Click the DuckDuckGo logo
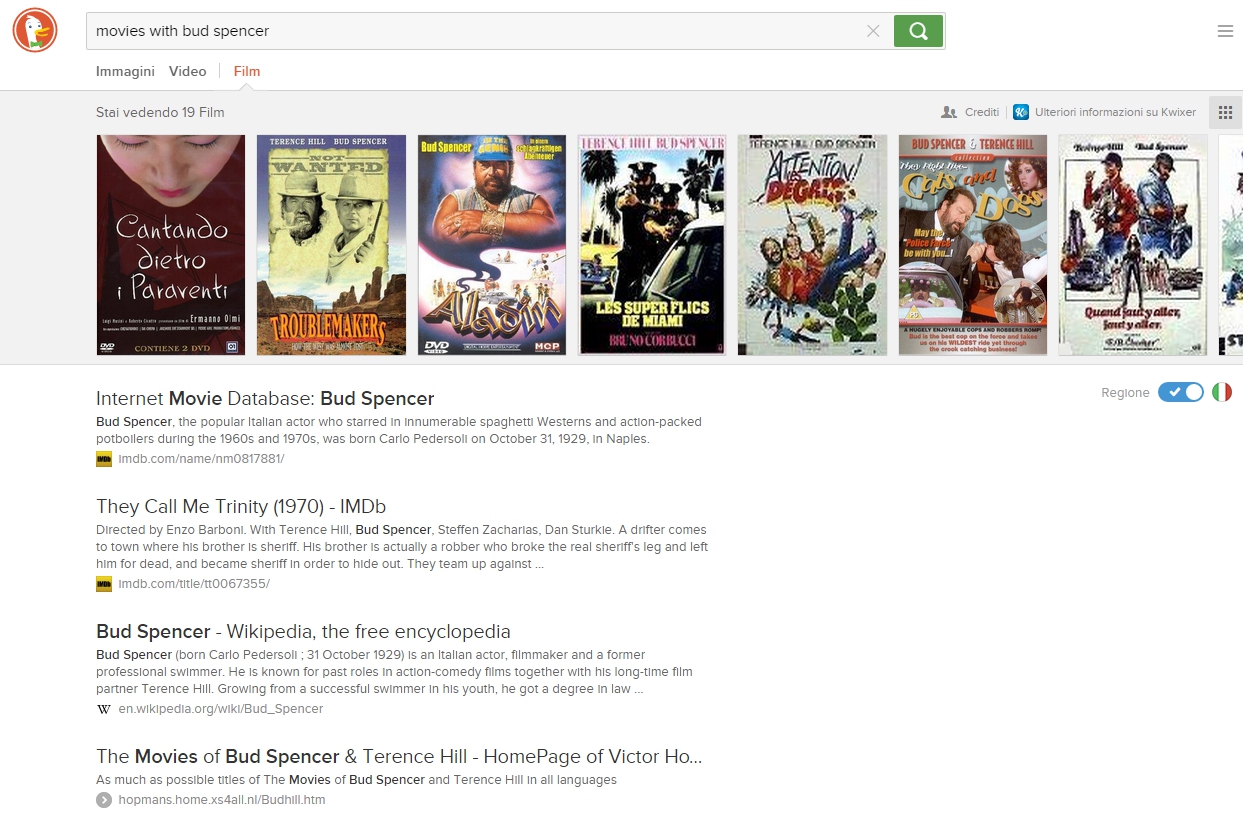The image size is (1243, 826). [35, 30]
